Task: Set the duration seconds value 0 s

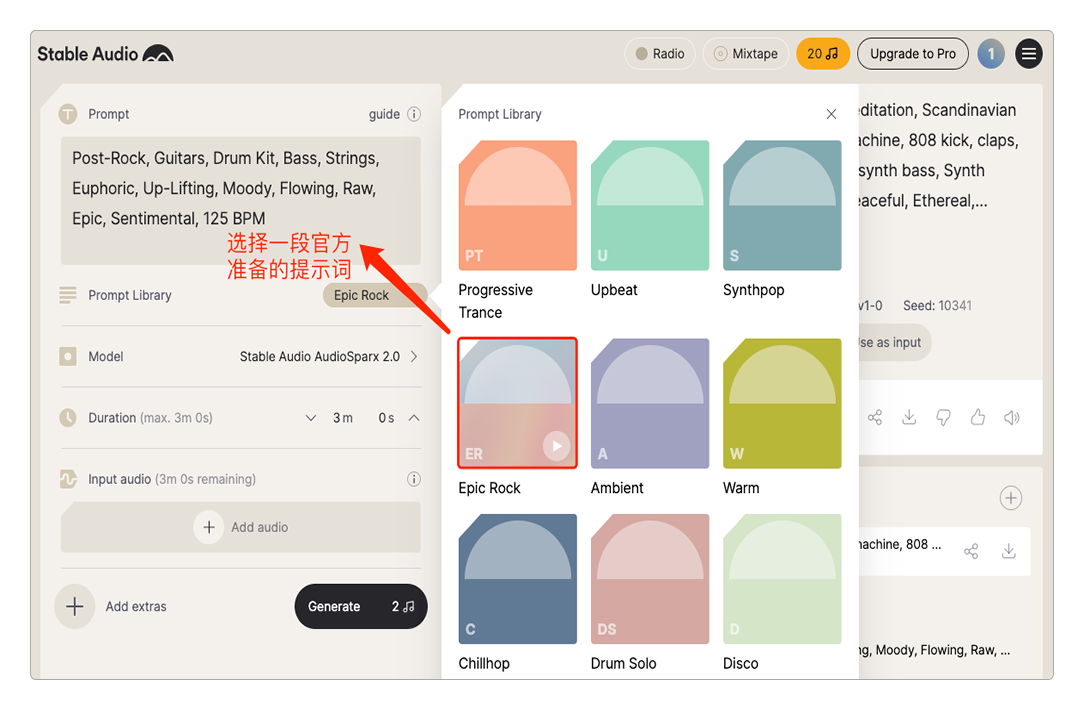Action: 386,418
